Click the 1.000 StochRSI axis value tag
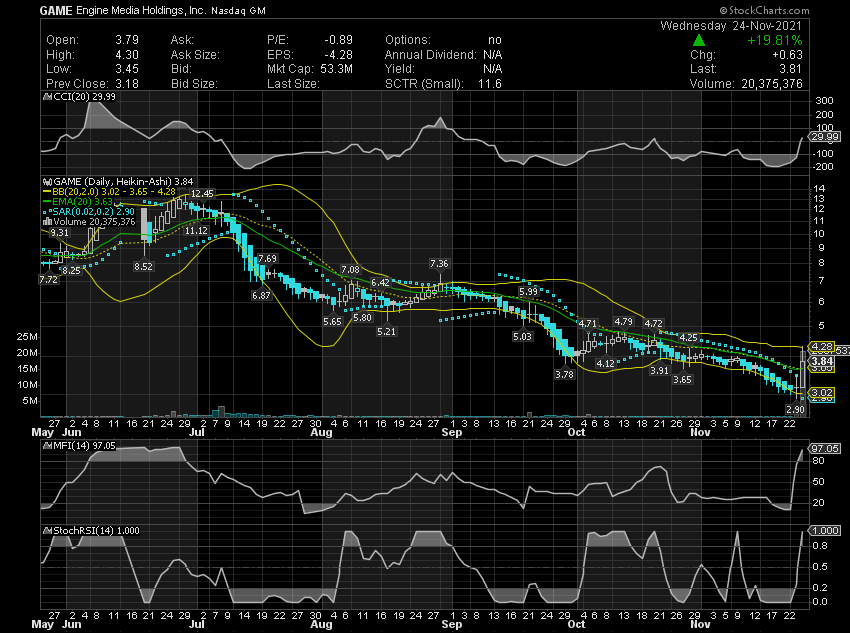The width and height of the screenshot is (850, 633). (825, 531)
